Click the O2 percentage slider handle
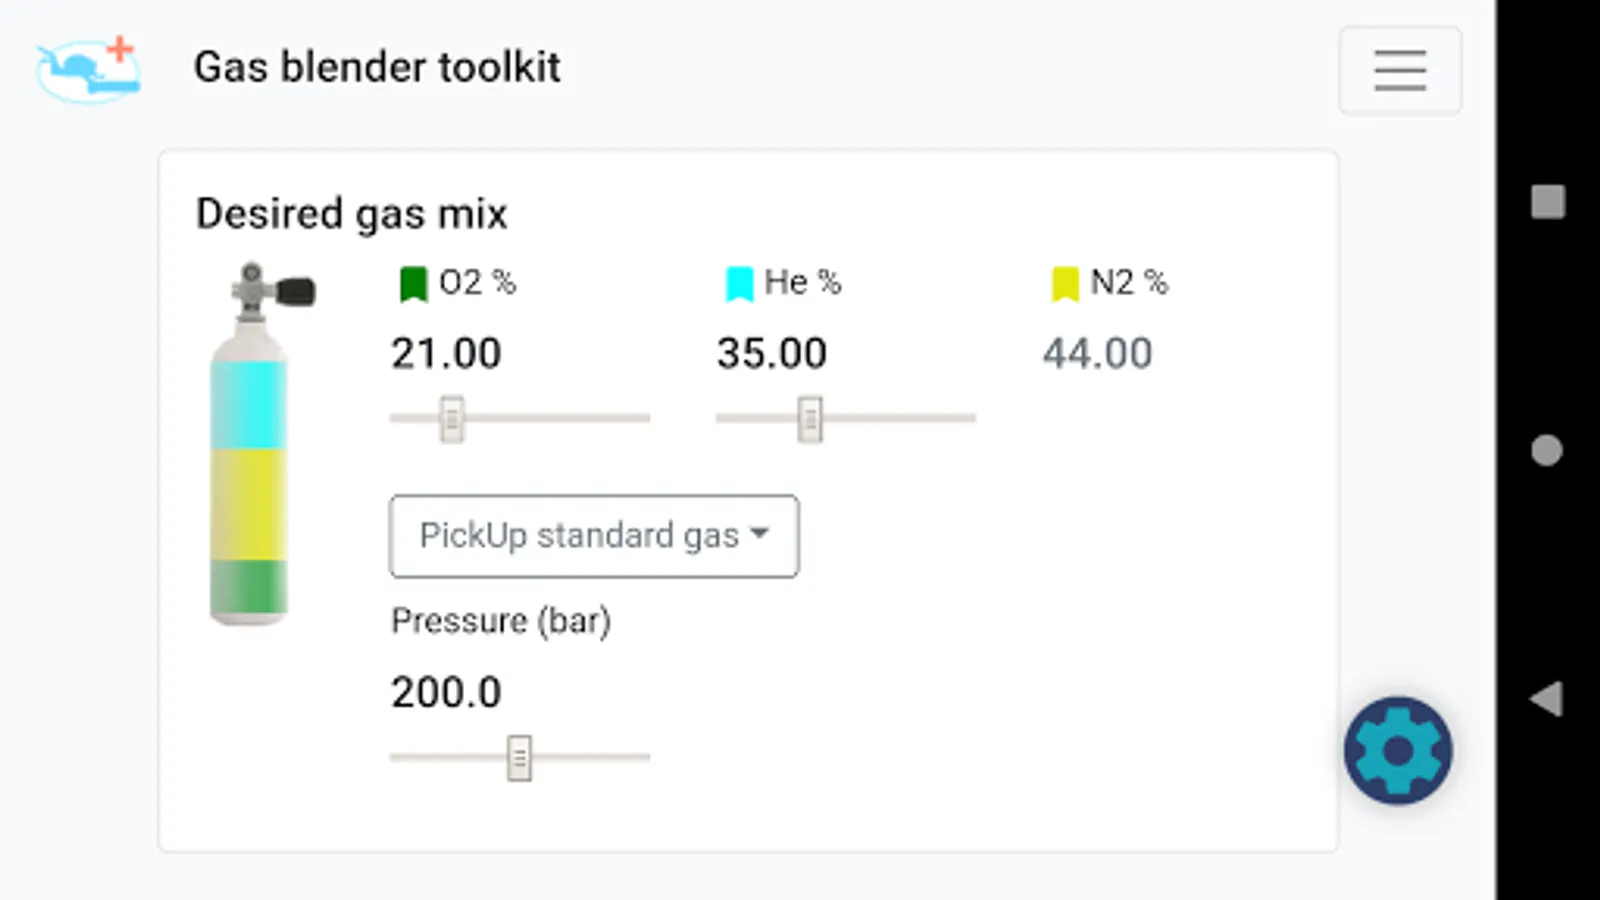The image size is (1600, 900). 452,419
